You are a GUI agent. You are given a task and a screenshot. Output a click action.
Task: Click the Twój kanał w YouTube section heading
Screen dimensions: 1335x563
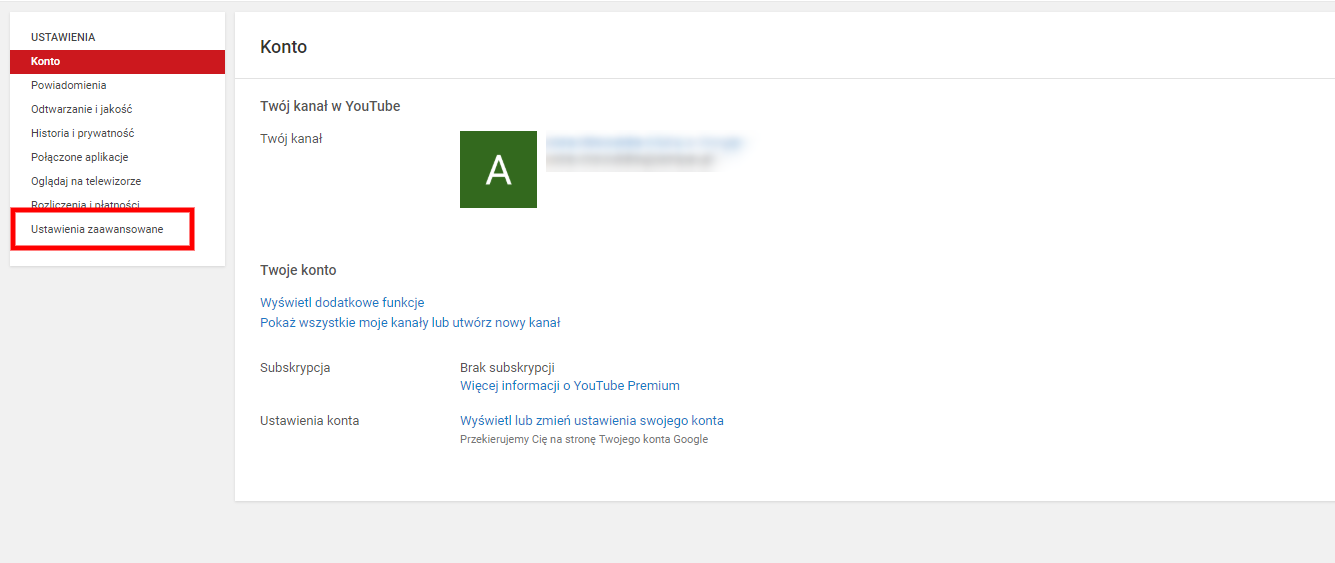coord(330,106)
